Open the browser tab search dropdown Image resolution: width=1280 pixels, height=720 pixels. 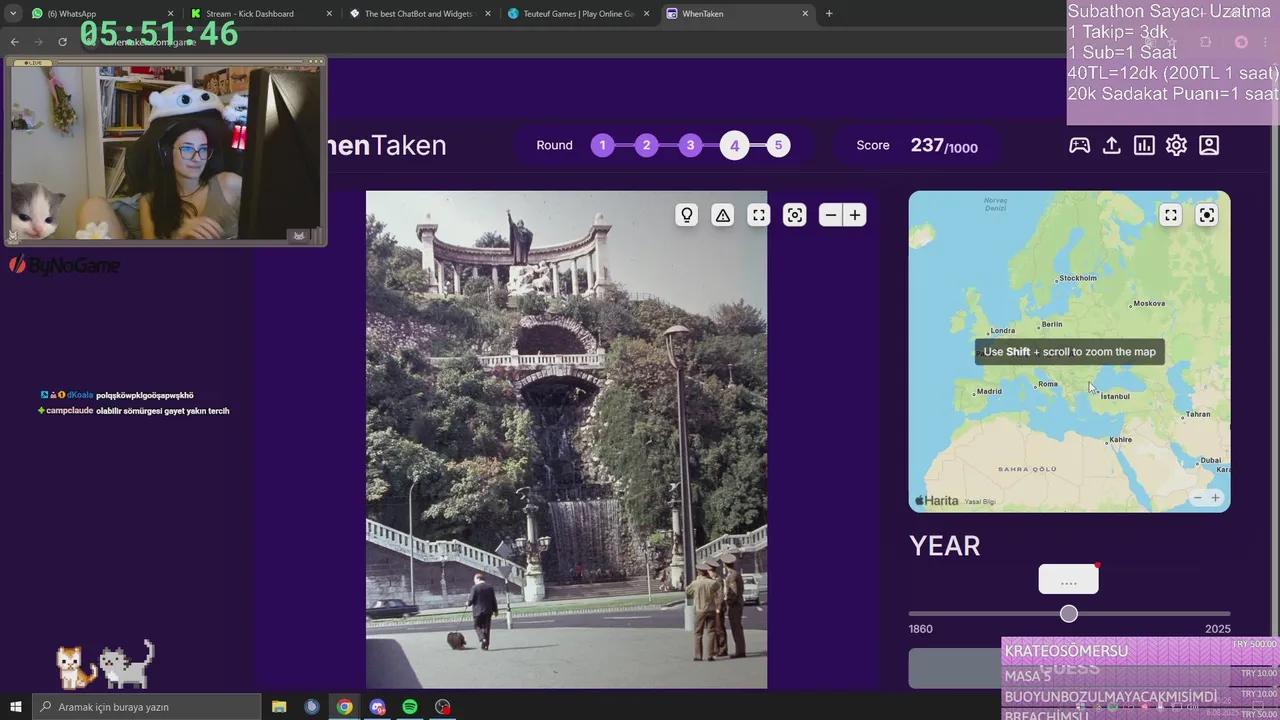pos(13,14)
